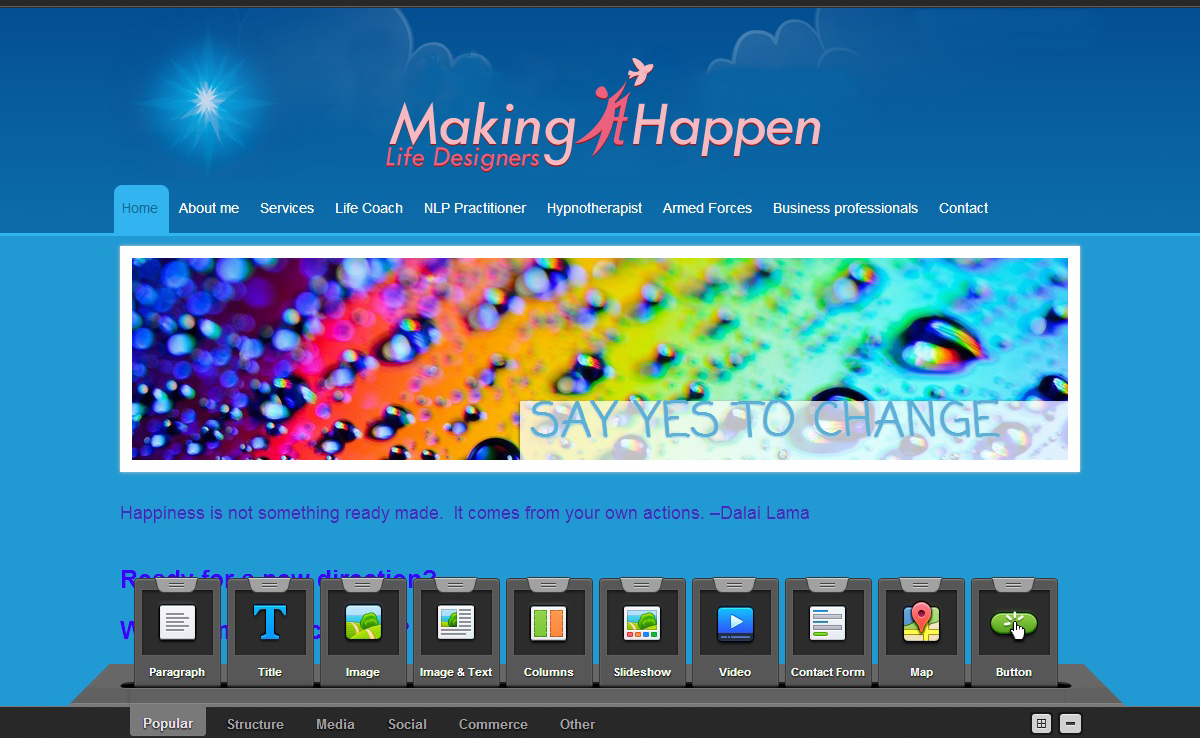Switch to the Media tab
This screenshot has height=738, width=1200.
335,724
